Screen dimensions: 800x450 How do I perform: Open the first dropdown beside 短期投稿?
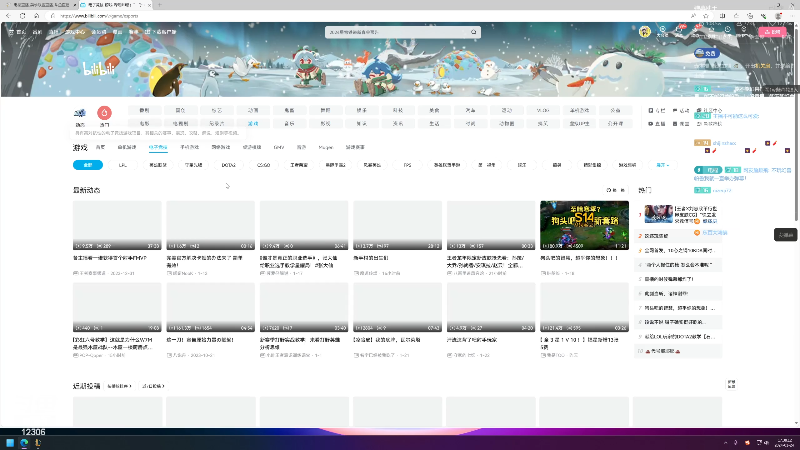119,386
